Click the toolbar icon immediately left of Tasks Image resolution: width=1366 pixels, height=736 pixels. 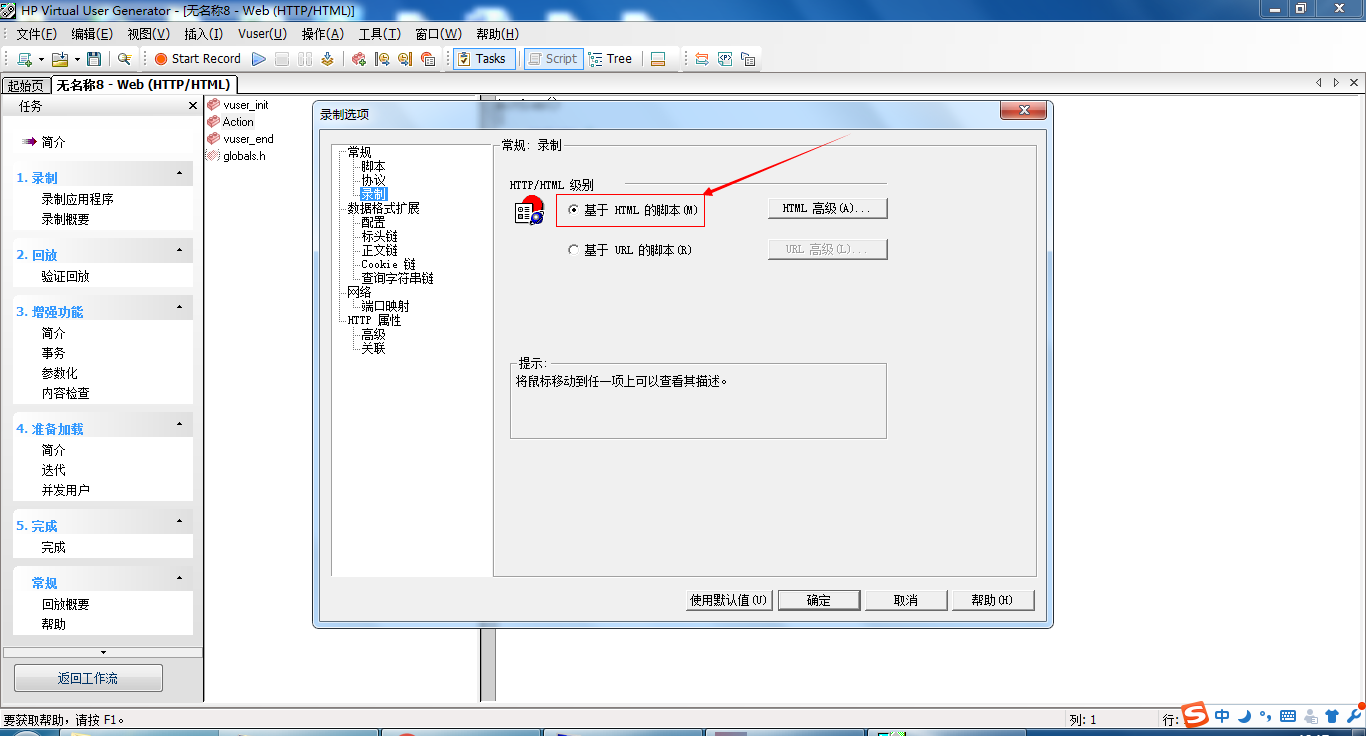click(x=428, y=59)
